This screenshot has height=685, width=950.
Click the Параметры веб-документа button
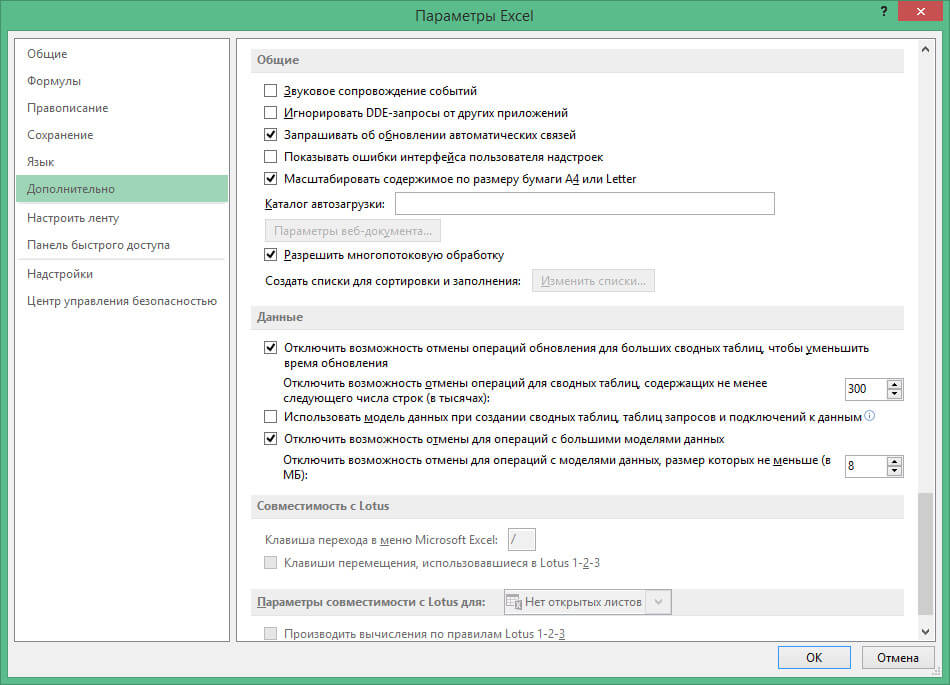tap(353, 231)
